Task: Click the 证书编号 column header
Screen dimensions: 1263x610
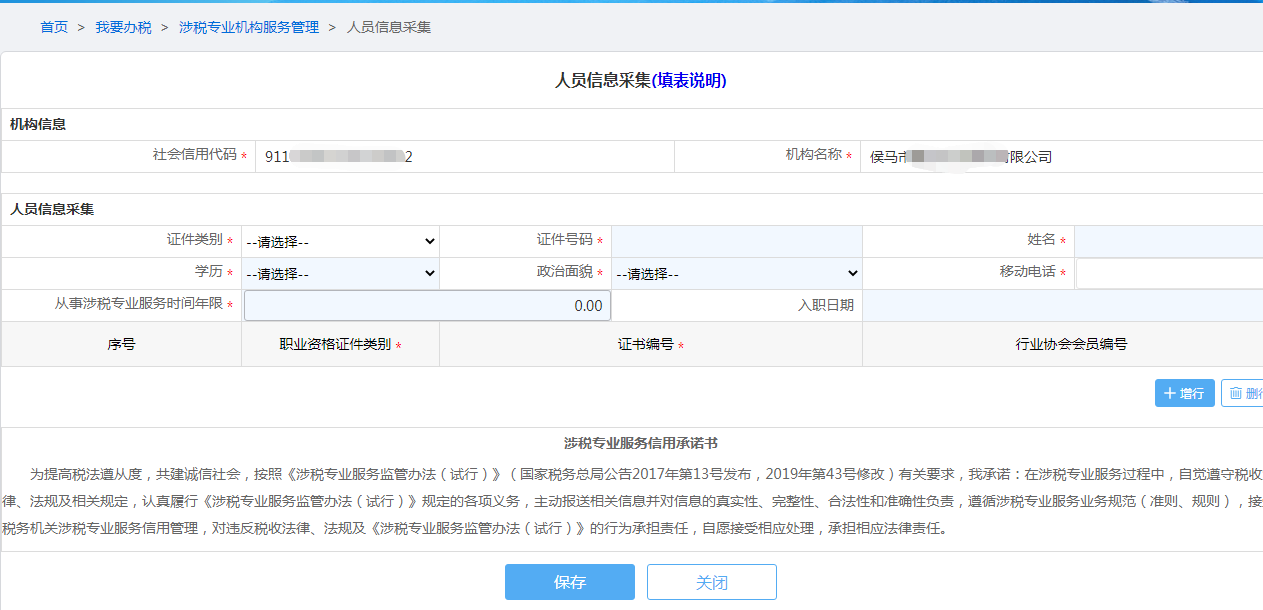Action: [x=651, y=344]
